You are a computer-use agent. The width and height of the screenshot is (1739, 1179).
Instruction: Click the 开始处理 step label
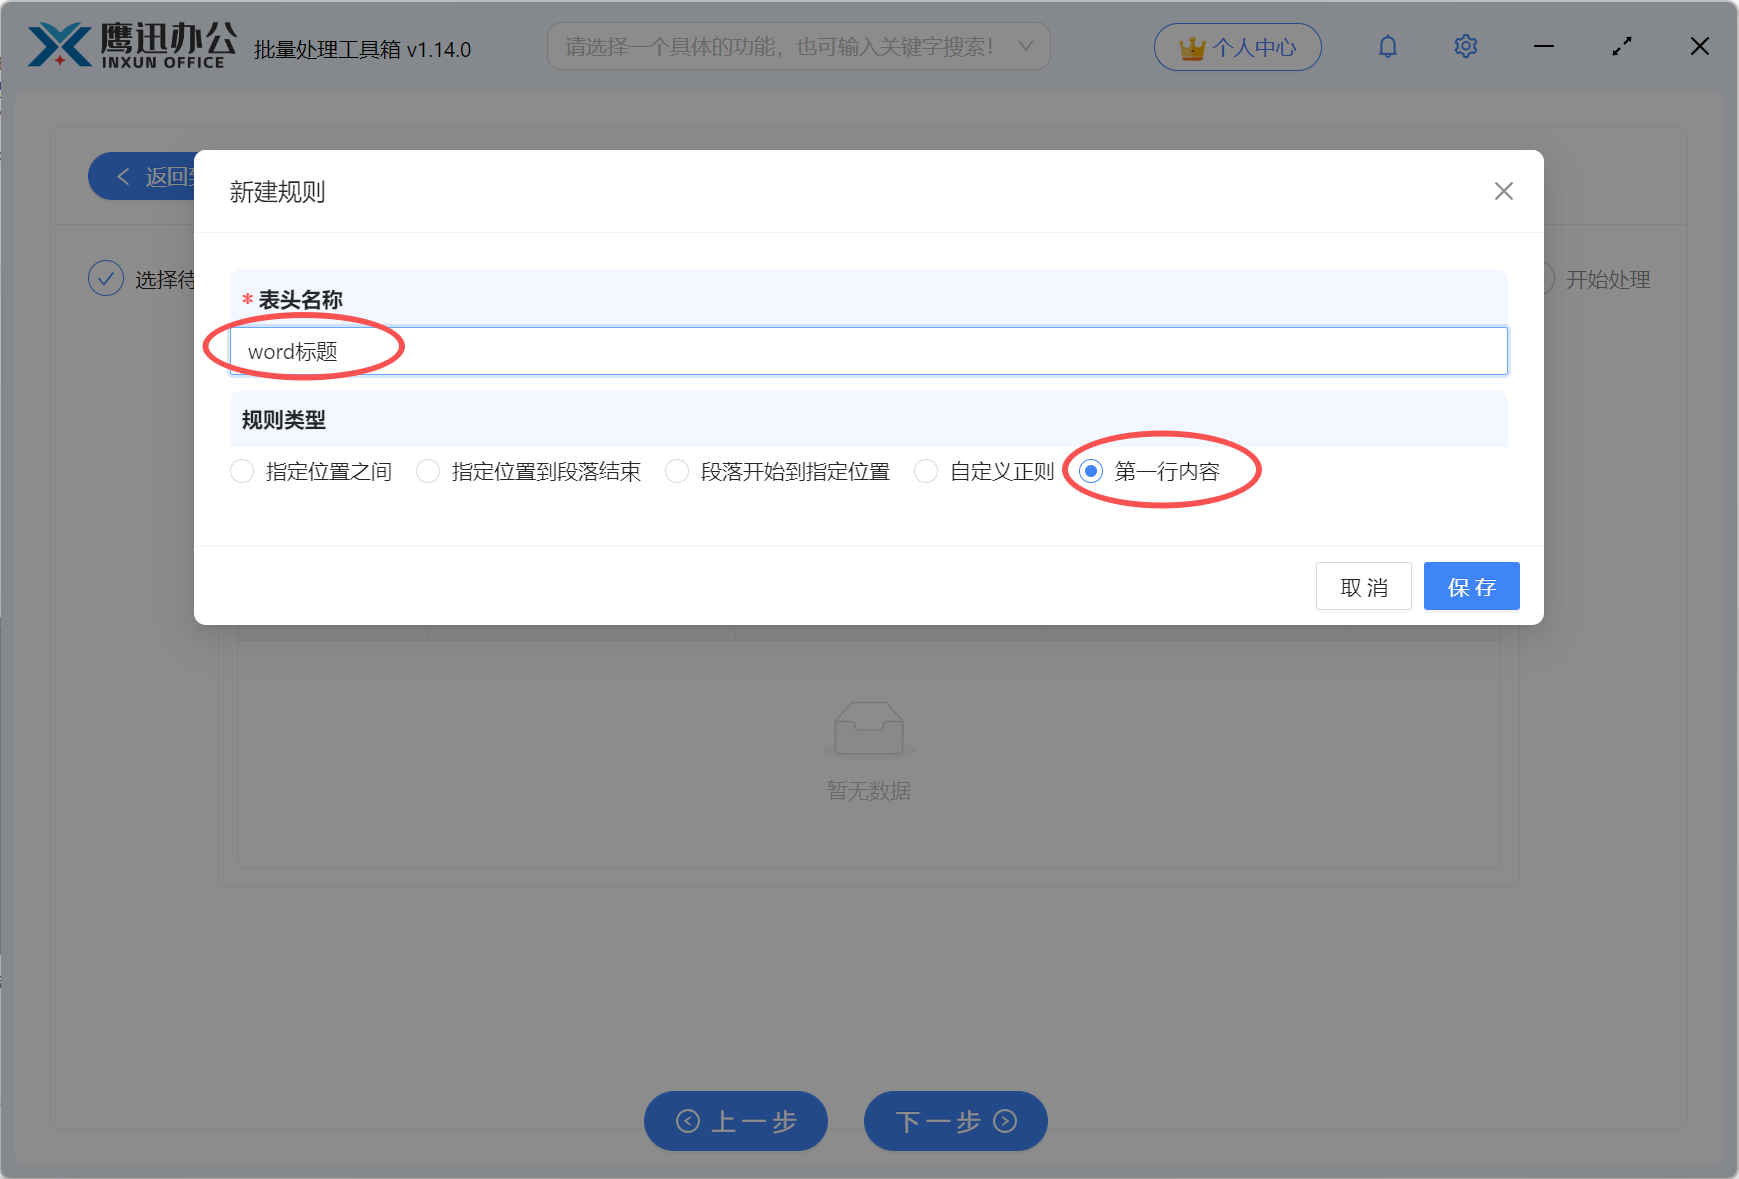pyautogui.click(x=1610, y=279)
